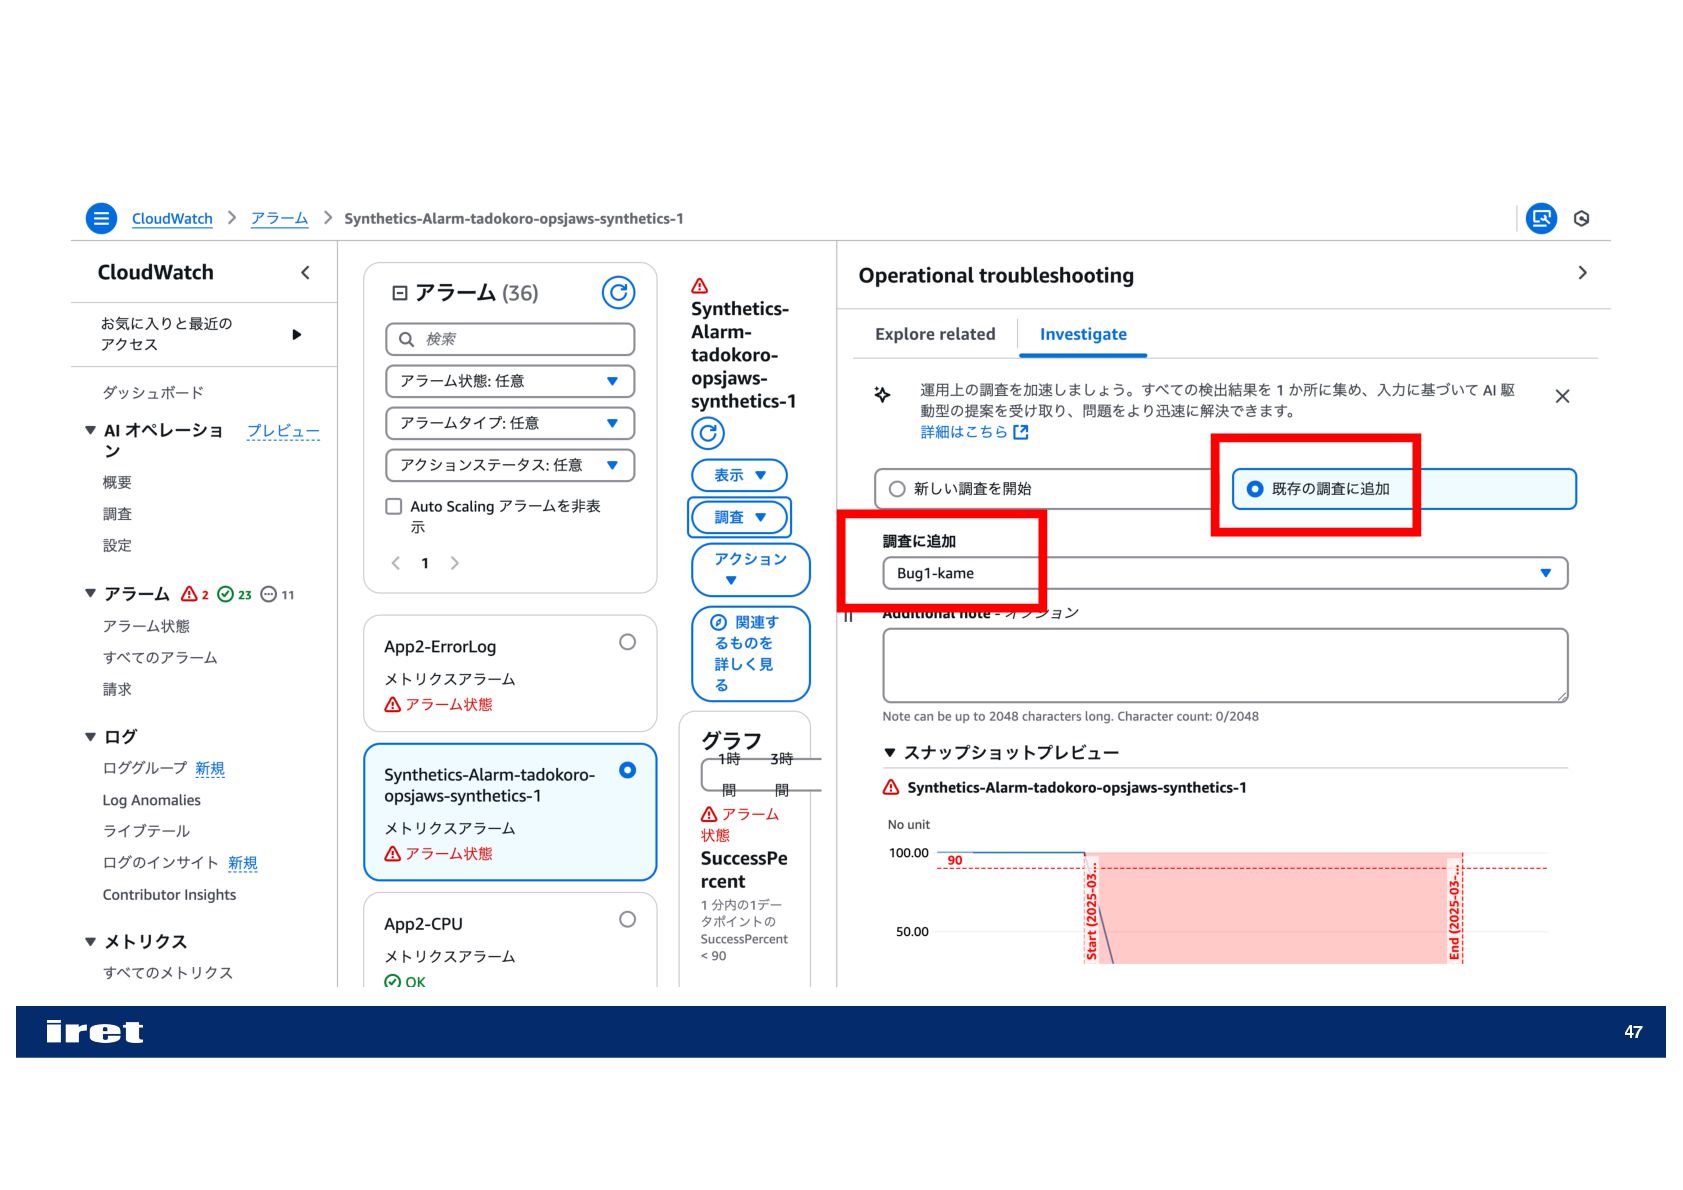Click the insufficient data count icon in sidebar
1683x1190 pixels.
coord(268,594)
